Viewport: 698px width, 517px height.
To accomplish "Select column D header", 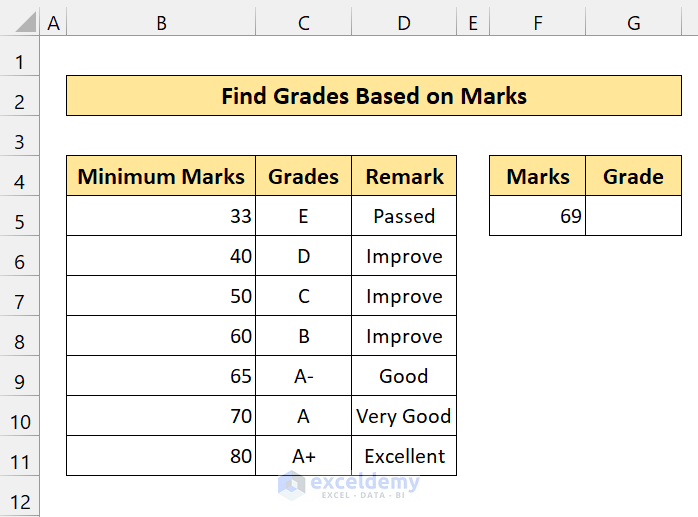I will [404, 22].
